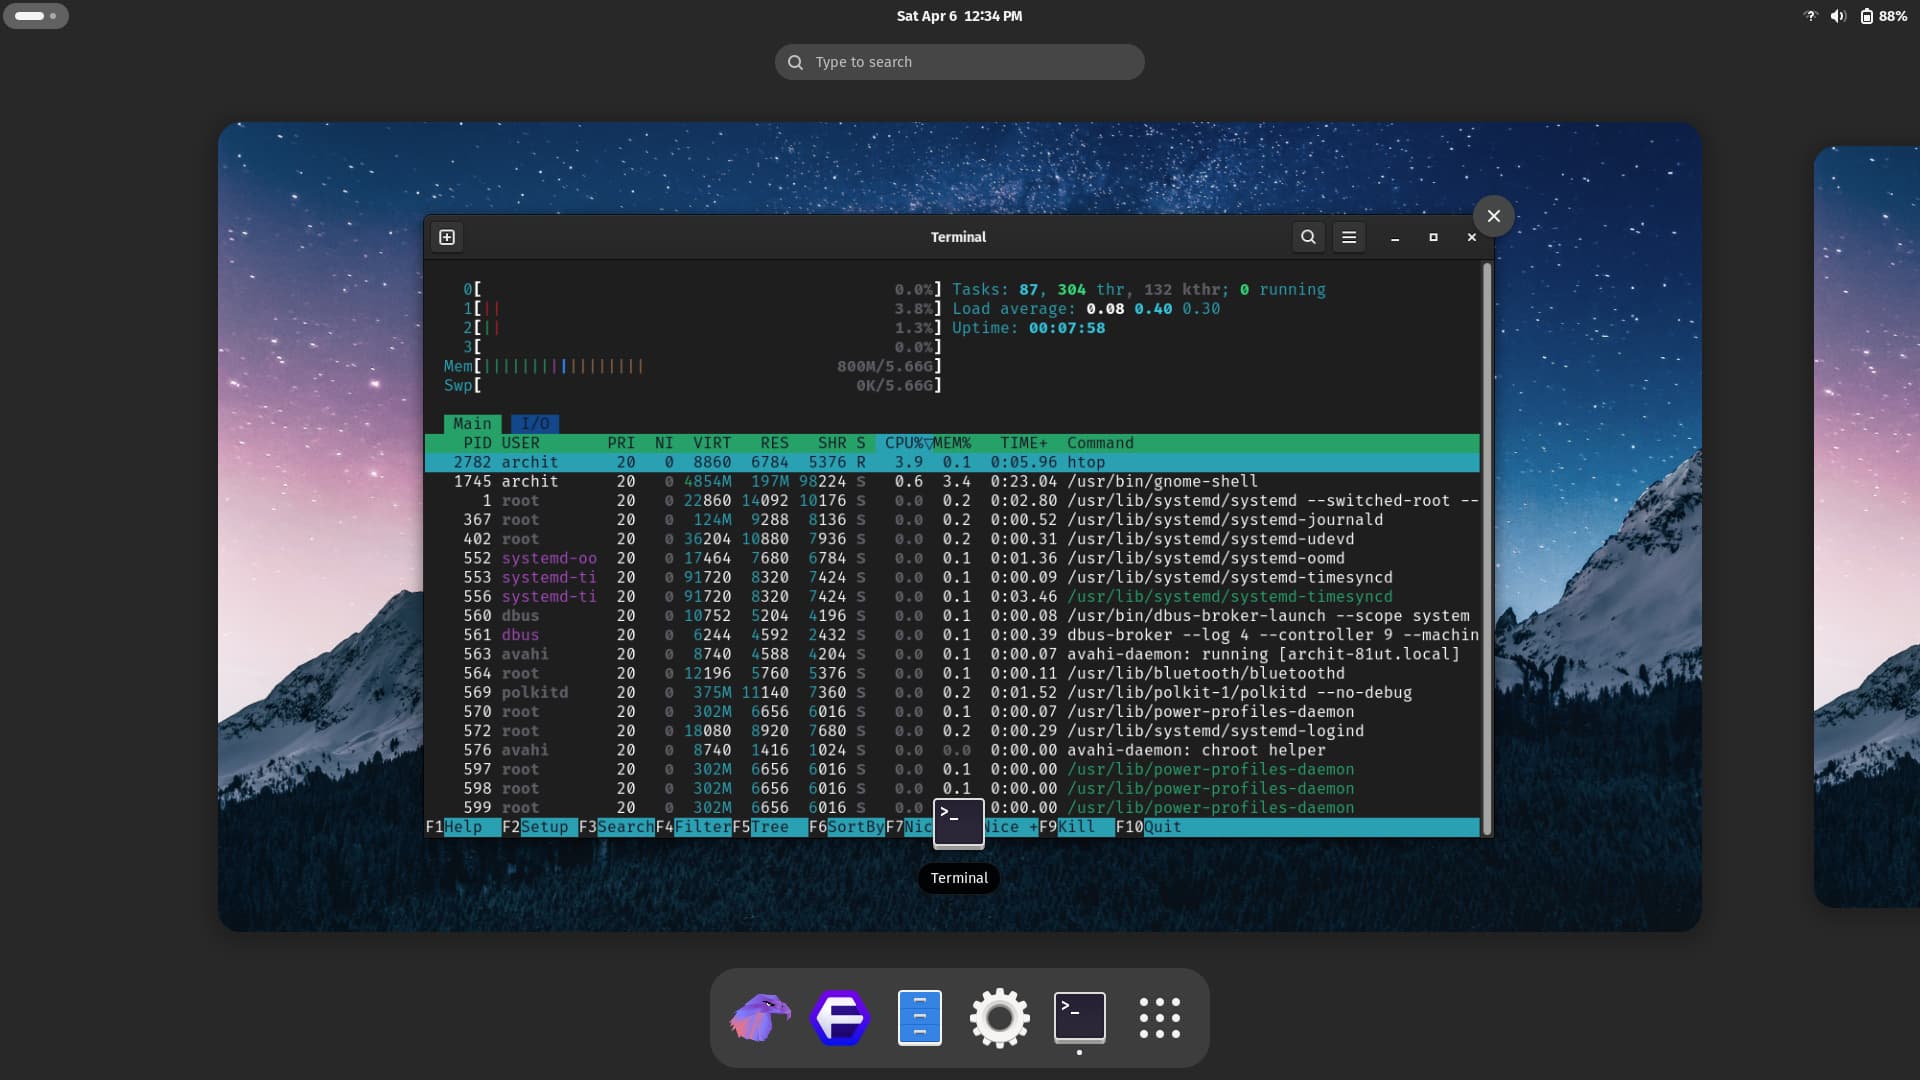Image resolution: width=1920 pixels, height=1080 pixels.
Task: Select the avahi-daemon chroot helper row
Action: [x=952, y=750]
